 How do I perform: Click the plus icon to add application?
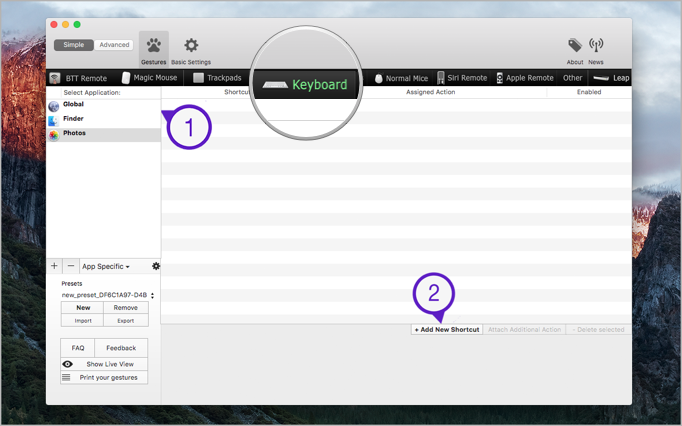point(54,266)
